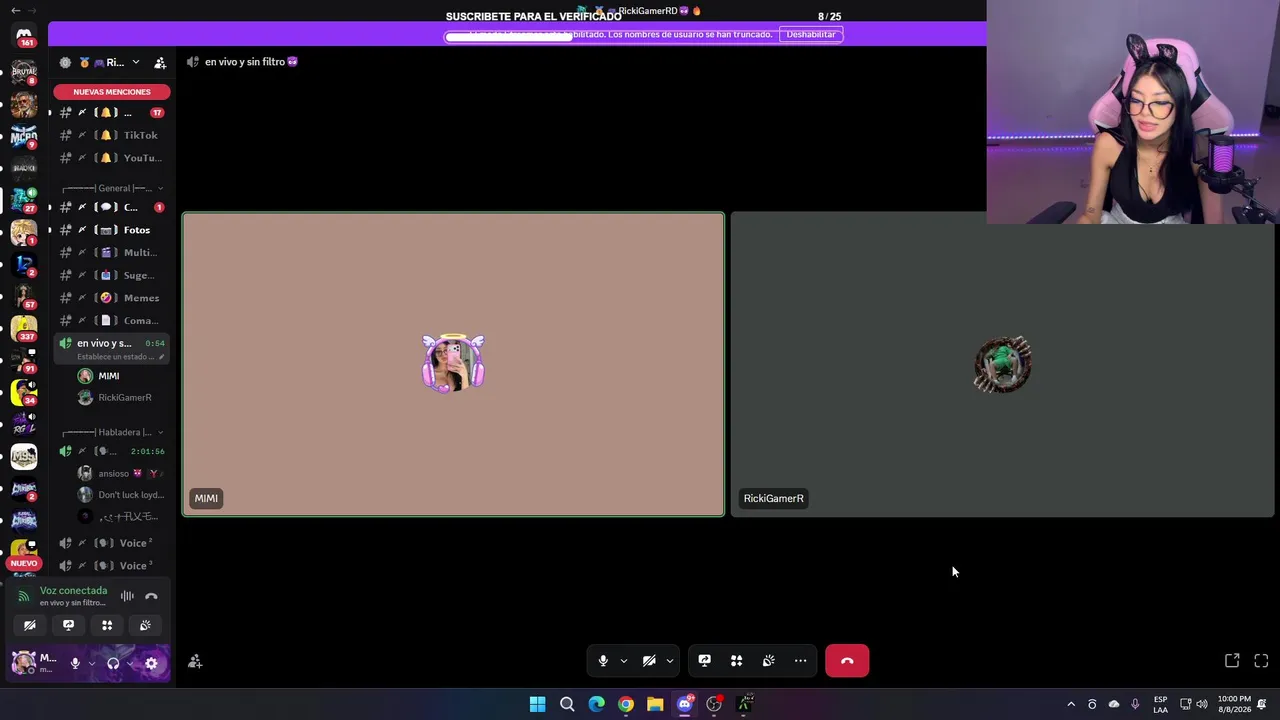Hang up with the red disconnect button
Image resolution: width=1280 pixels, height=720 pixels.
coord(847,661)
